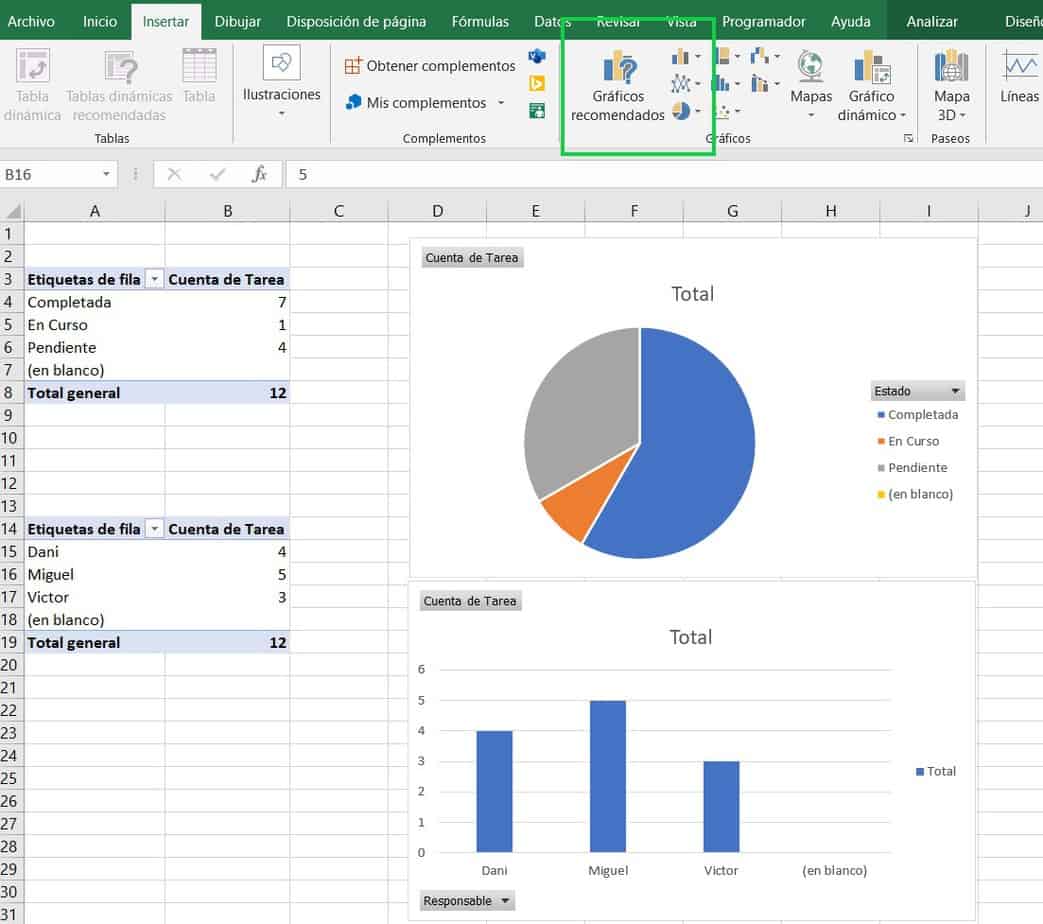Image resolution: width=1043 pixels, height=924 pixels.
Task: Click the Completada legend entry
Action: point(917,414)
